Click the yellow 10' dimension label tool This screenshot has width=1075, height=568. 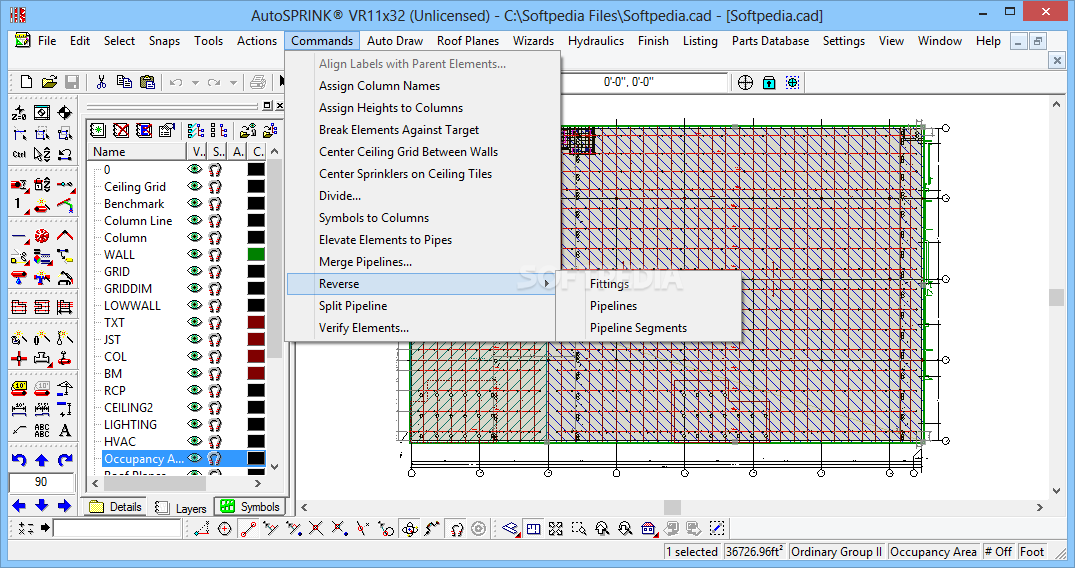(19, 388)
